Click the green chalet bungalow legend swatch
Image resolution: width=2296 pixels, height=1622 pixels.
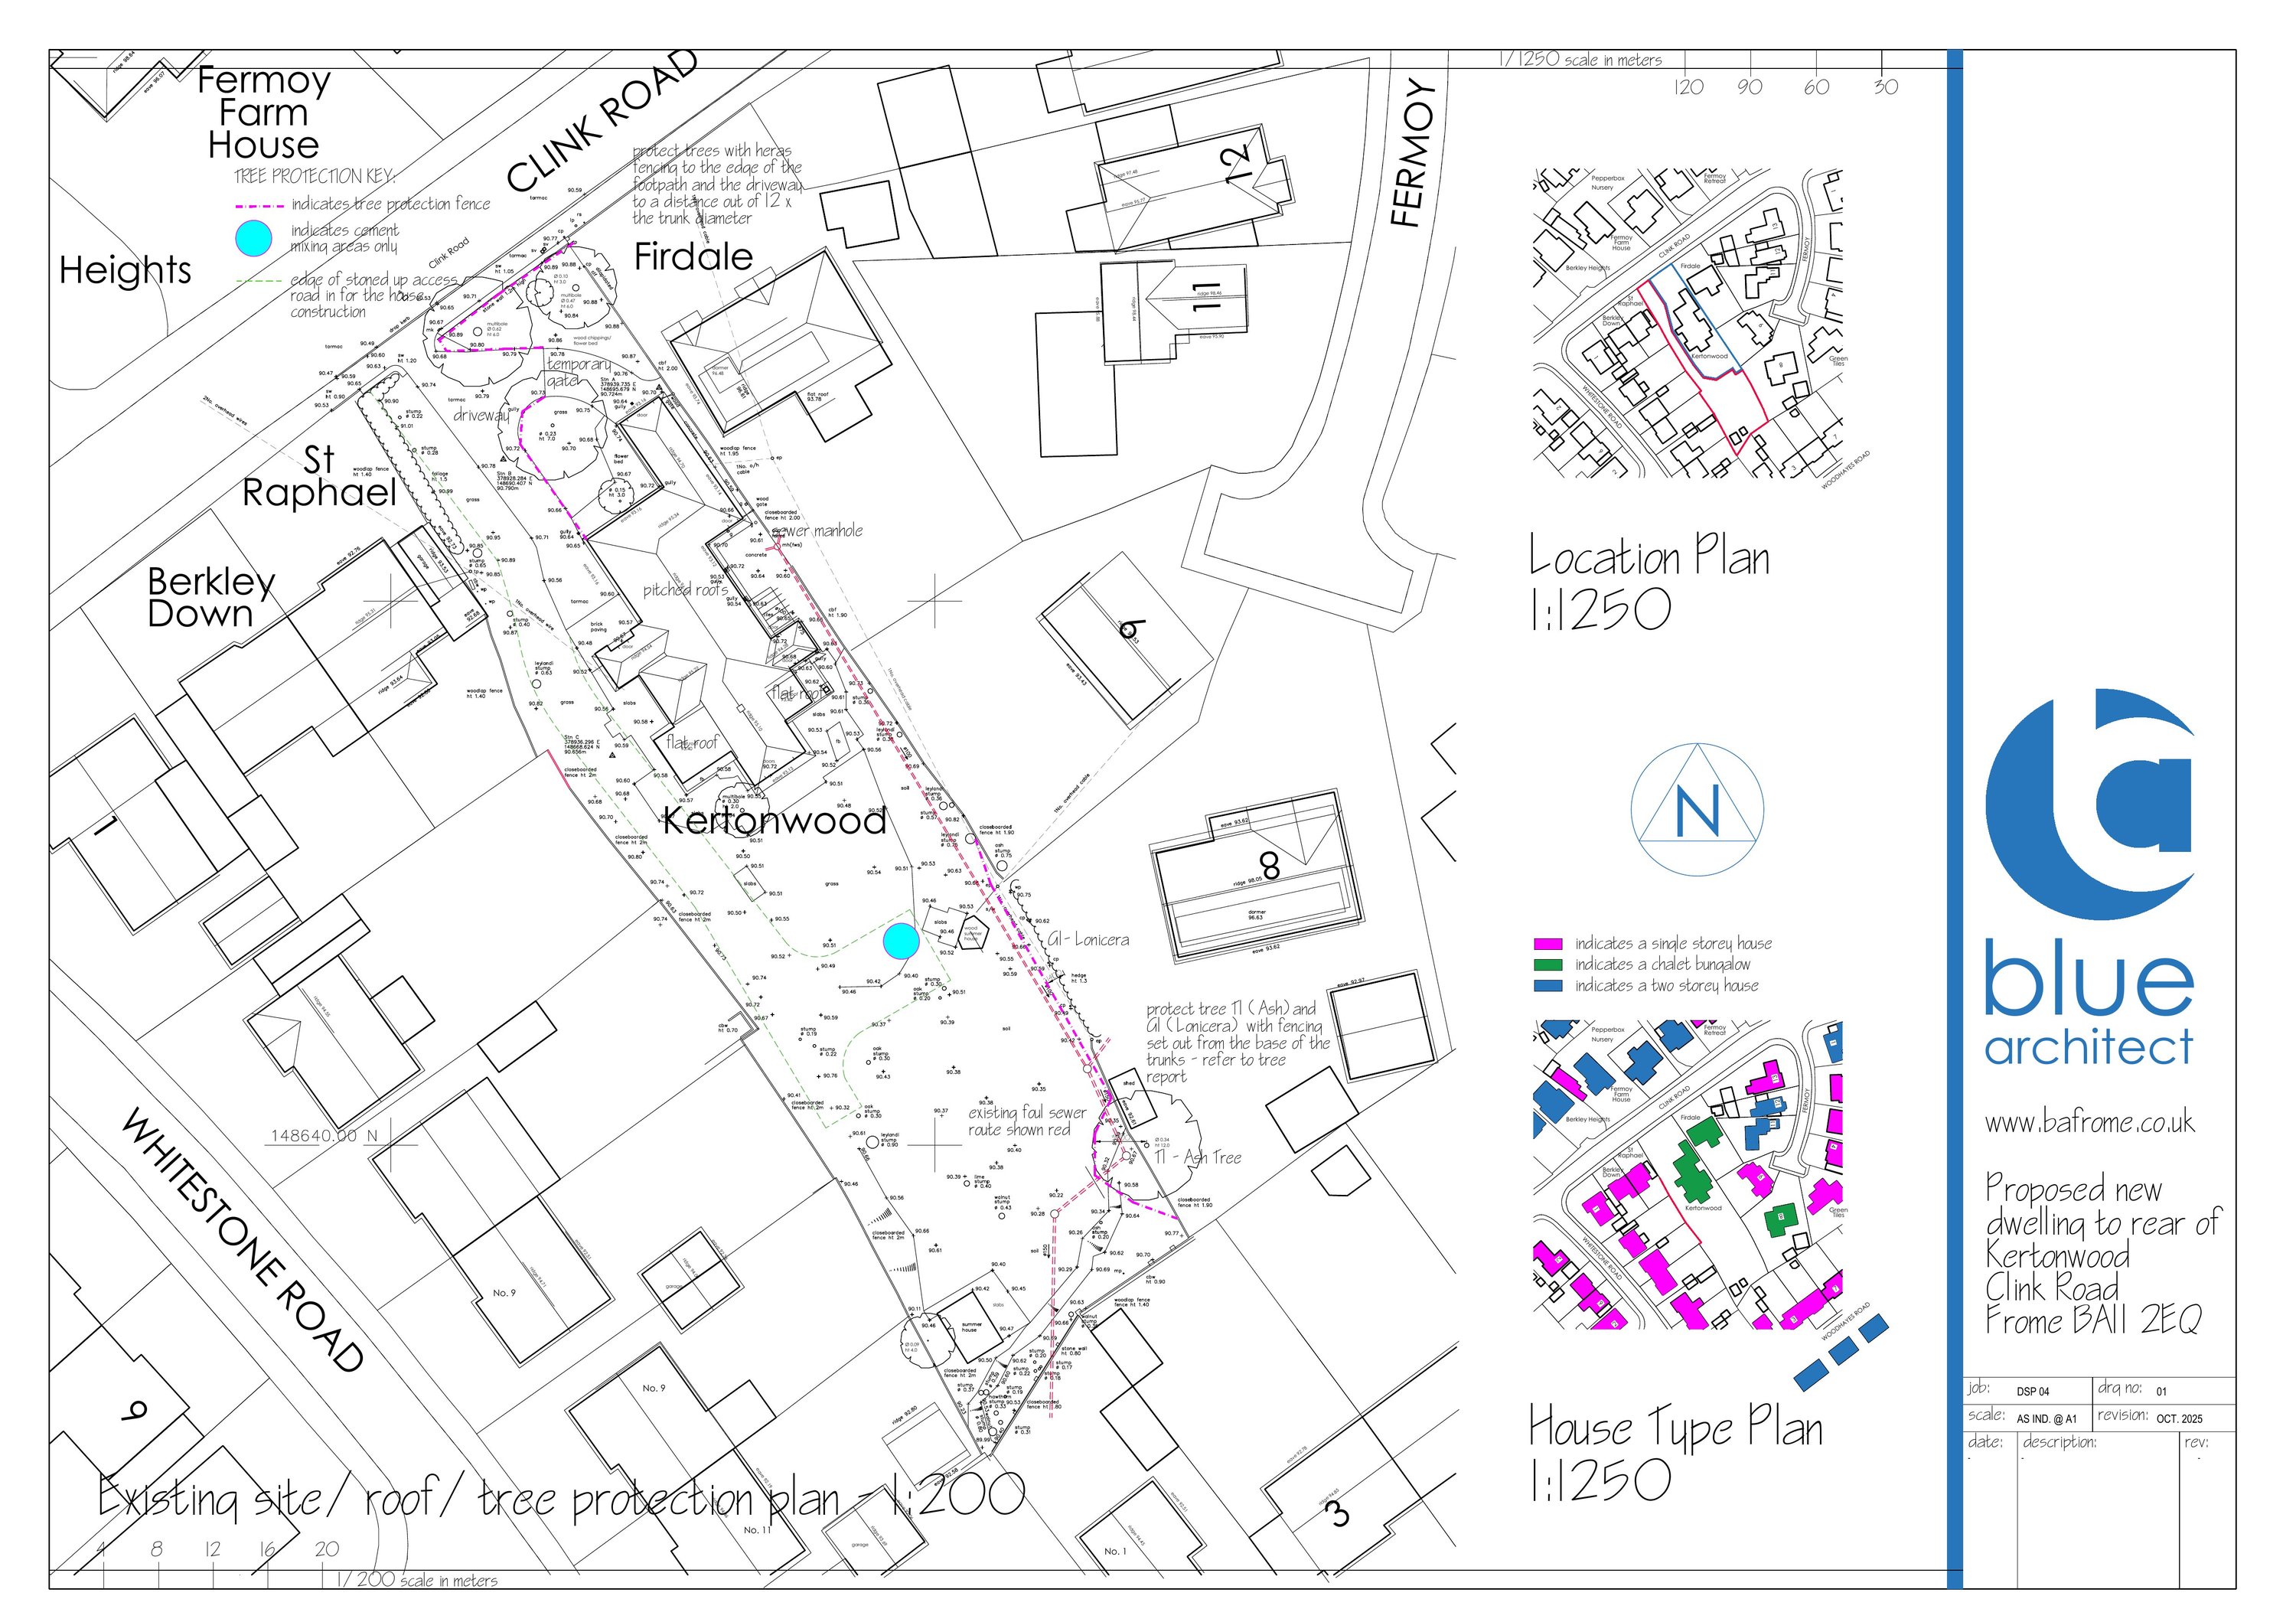coord(1547,965)
